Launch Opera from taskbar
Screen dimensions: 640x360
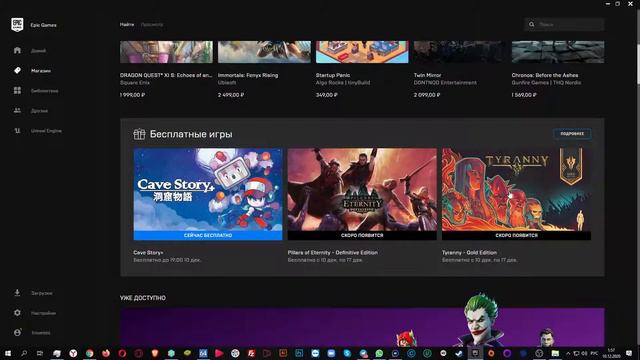pyautogui.click(x=122, y=353)
